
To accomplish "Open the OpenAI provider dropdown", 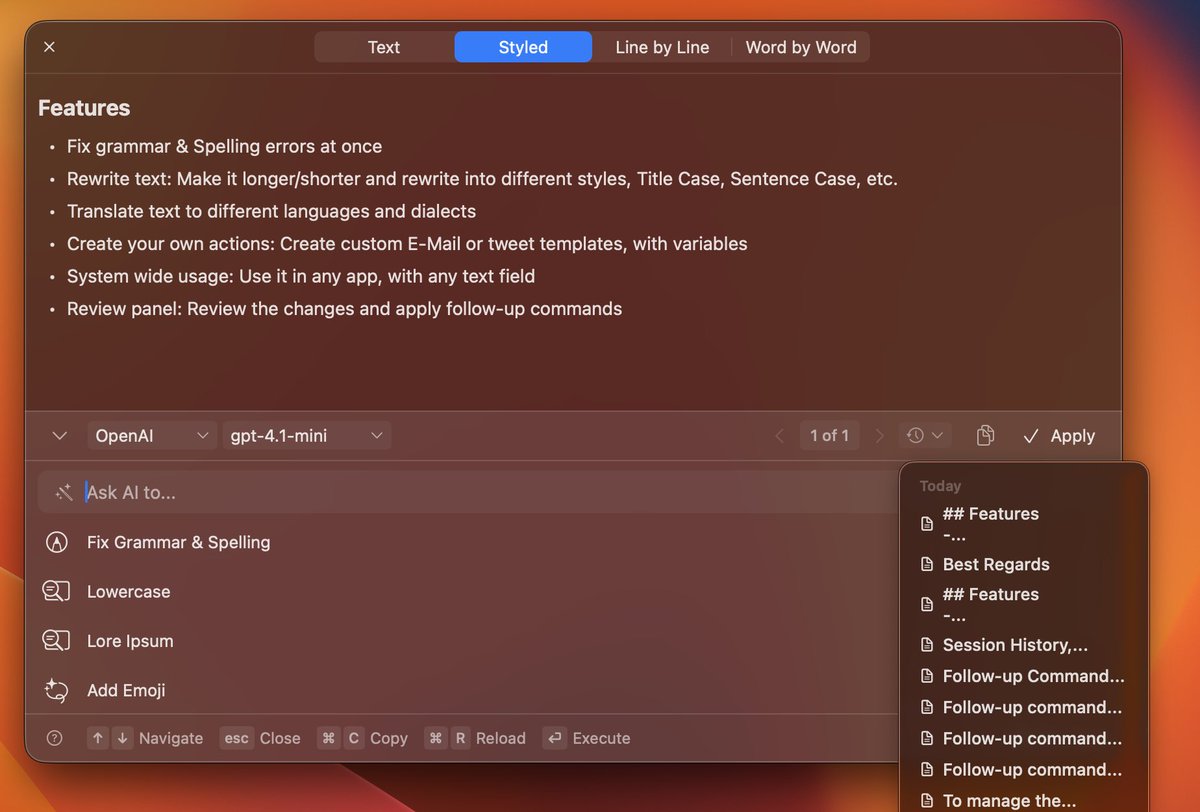I will point(152,436).
